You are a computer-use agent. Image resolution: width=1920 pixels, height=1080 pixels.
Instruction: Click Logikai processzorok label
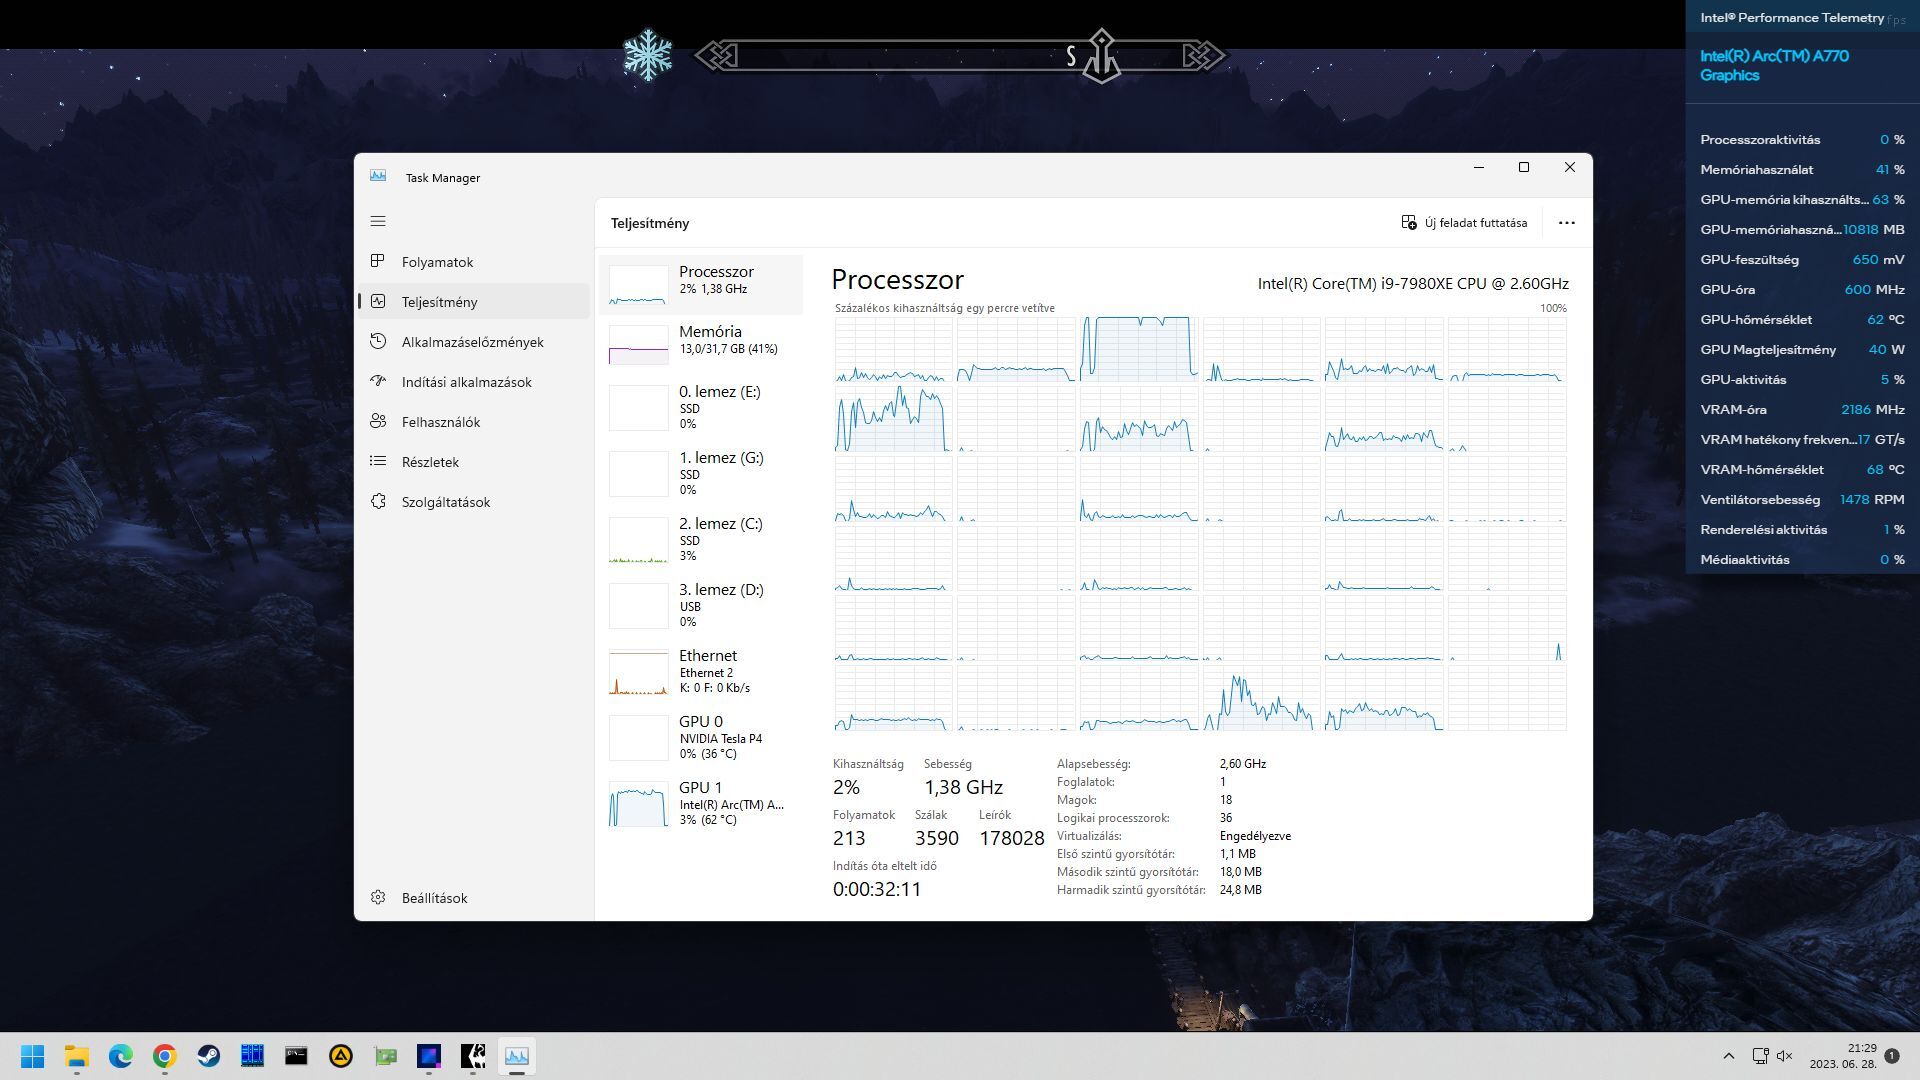point(1113,818)
